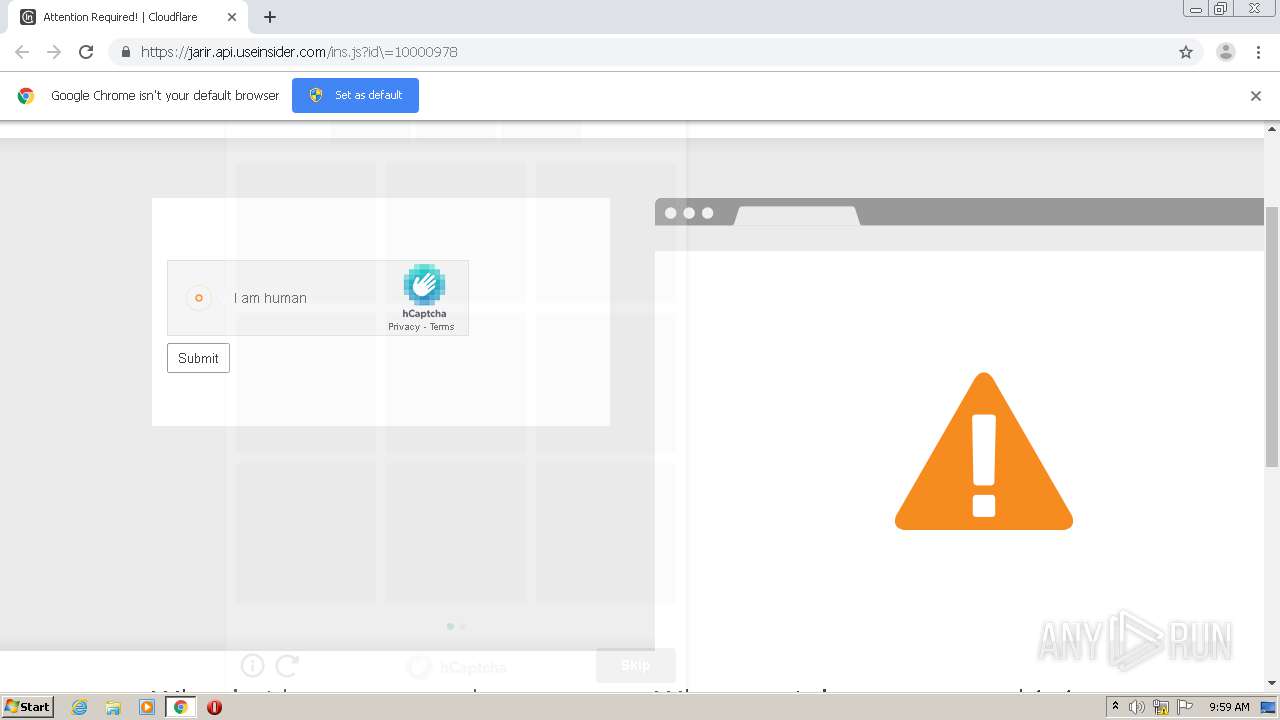Open the Chrome profile avatar
Screen dimensions: 1280x720
coord(1226,52)
